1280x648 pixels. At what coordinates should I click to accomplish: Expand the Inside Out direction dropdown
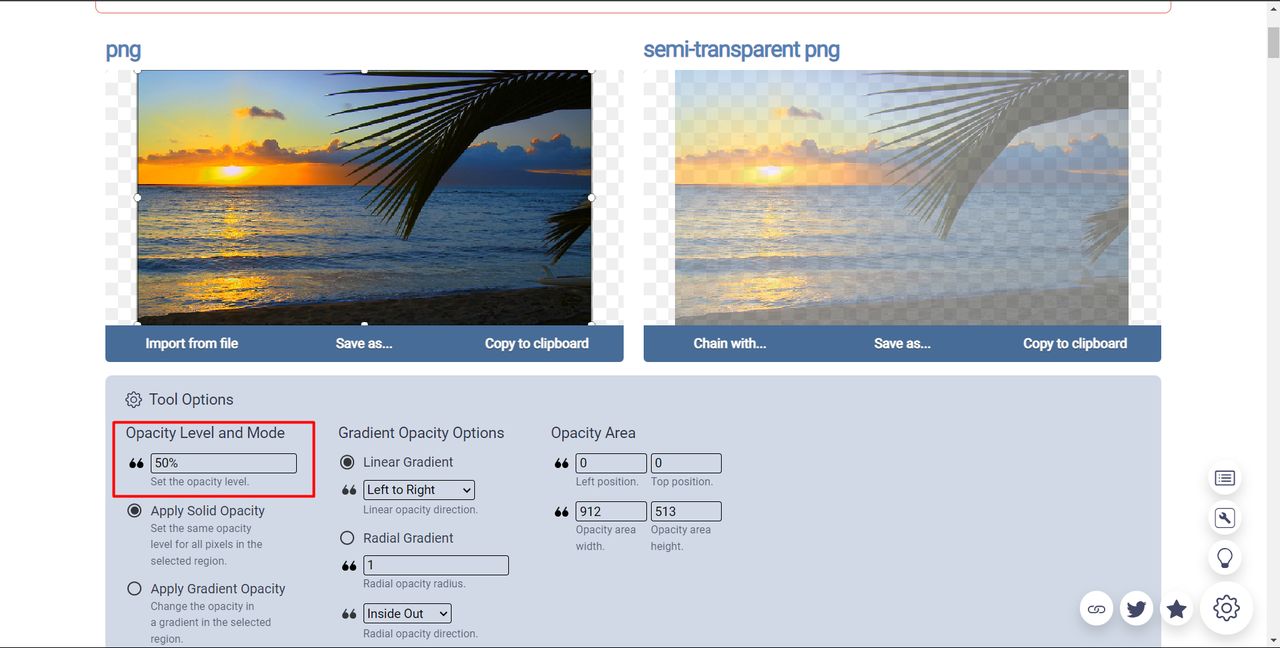[407, 614]
